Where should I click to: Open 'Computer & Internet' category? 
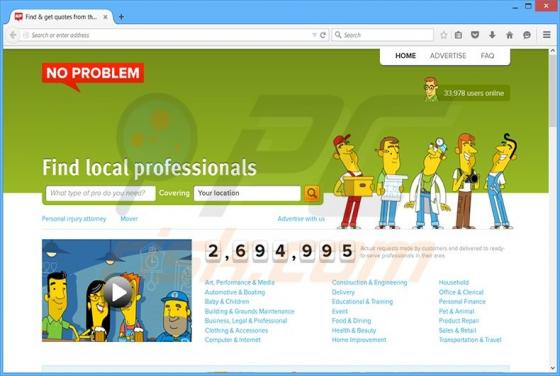tap(232, 340)
